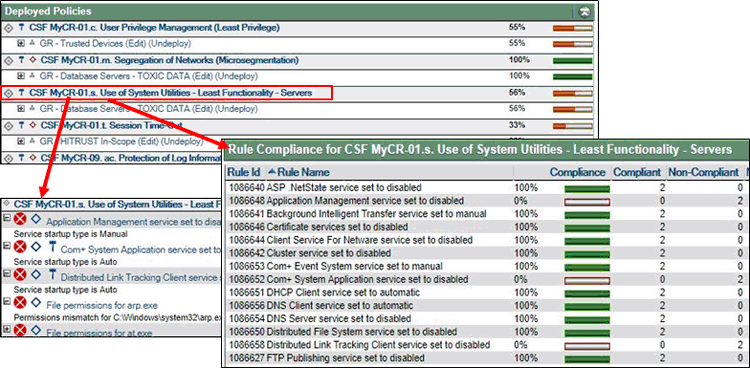Click red error icon for arp.exe file permissions
This screenshot has height=368, width=750.
click(x=20, y=302)
